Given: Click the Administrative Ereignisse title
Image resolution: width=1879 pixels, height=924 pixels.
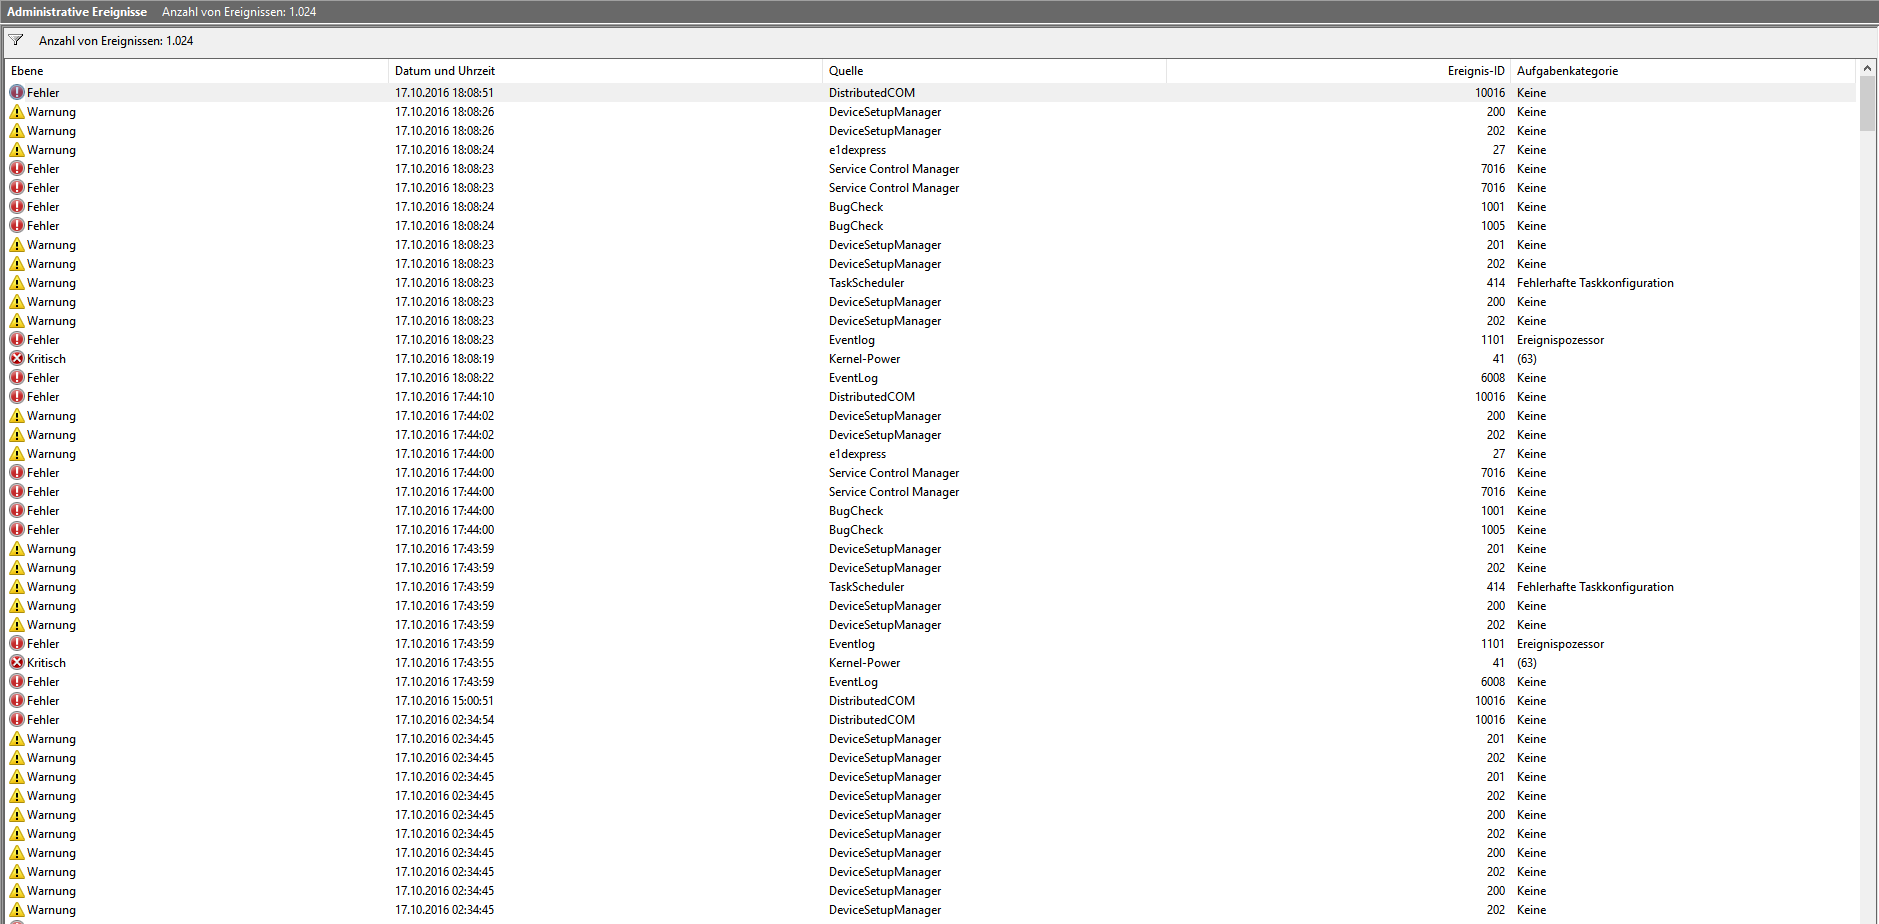Looking at the screenshot, I should coord(77,12).
